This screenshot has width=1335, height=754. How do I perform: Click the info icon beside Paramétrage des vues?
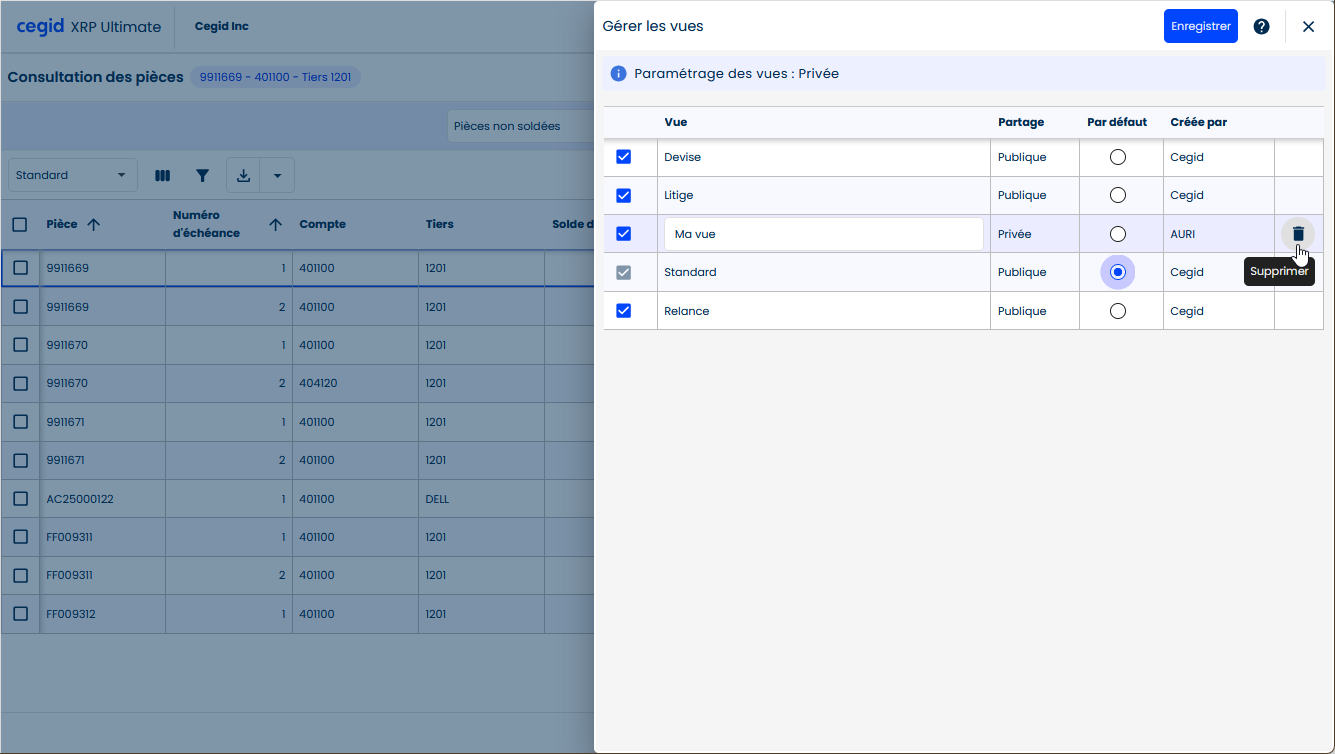(x=618, y=74)
